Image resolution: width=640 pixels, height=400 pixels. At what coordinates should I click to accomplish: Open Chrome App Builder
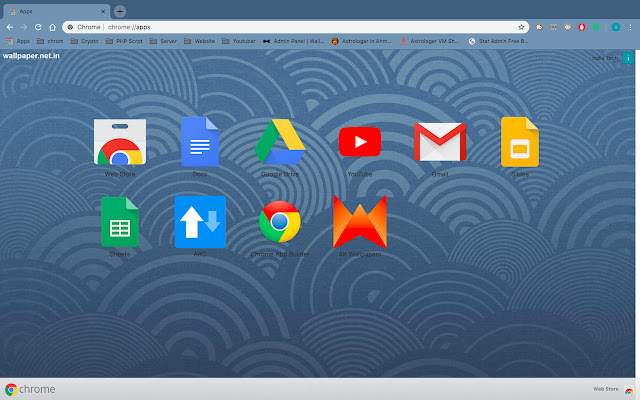280,222
